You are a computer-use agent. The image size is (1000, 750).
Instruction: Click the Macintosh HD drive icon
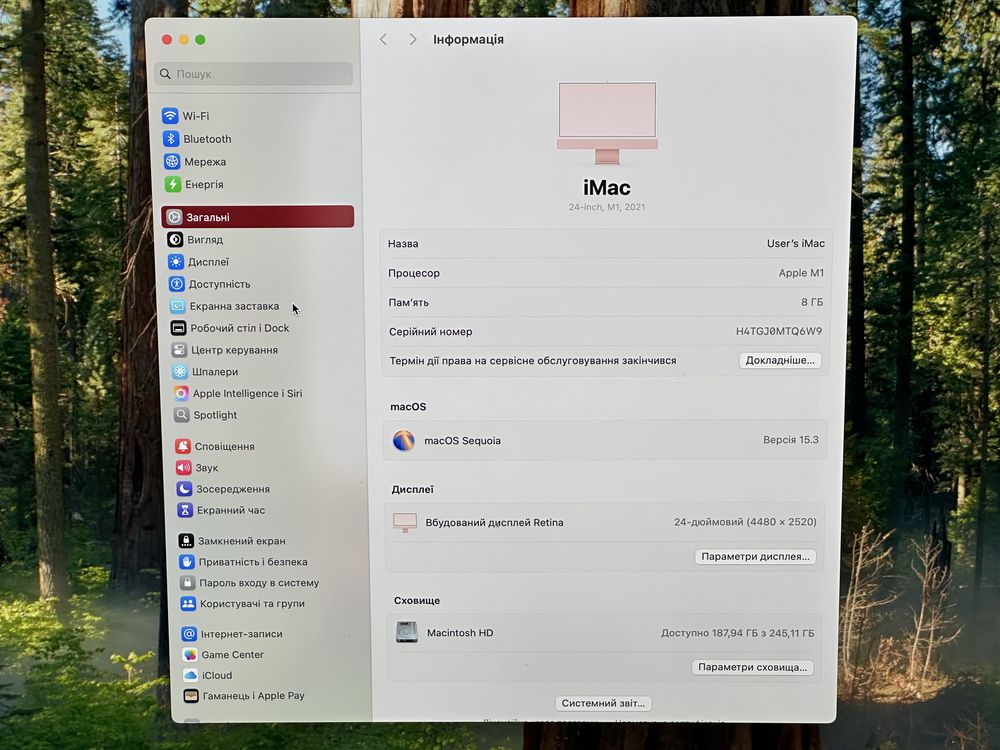coord(407,633)
